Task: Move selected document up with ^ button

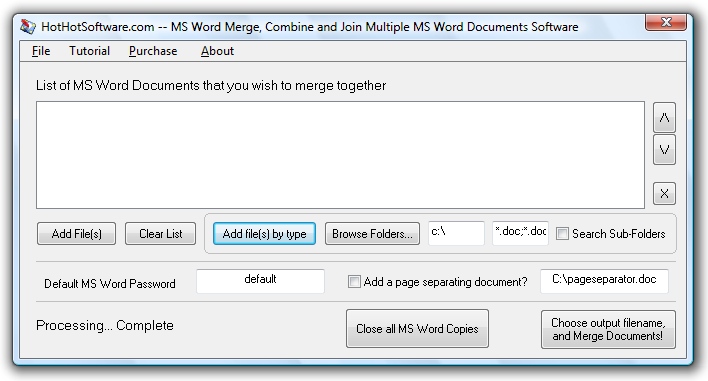Action: click(x=664, y=117)
